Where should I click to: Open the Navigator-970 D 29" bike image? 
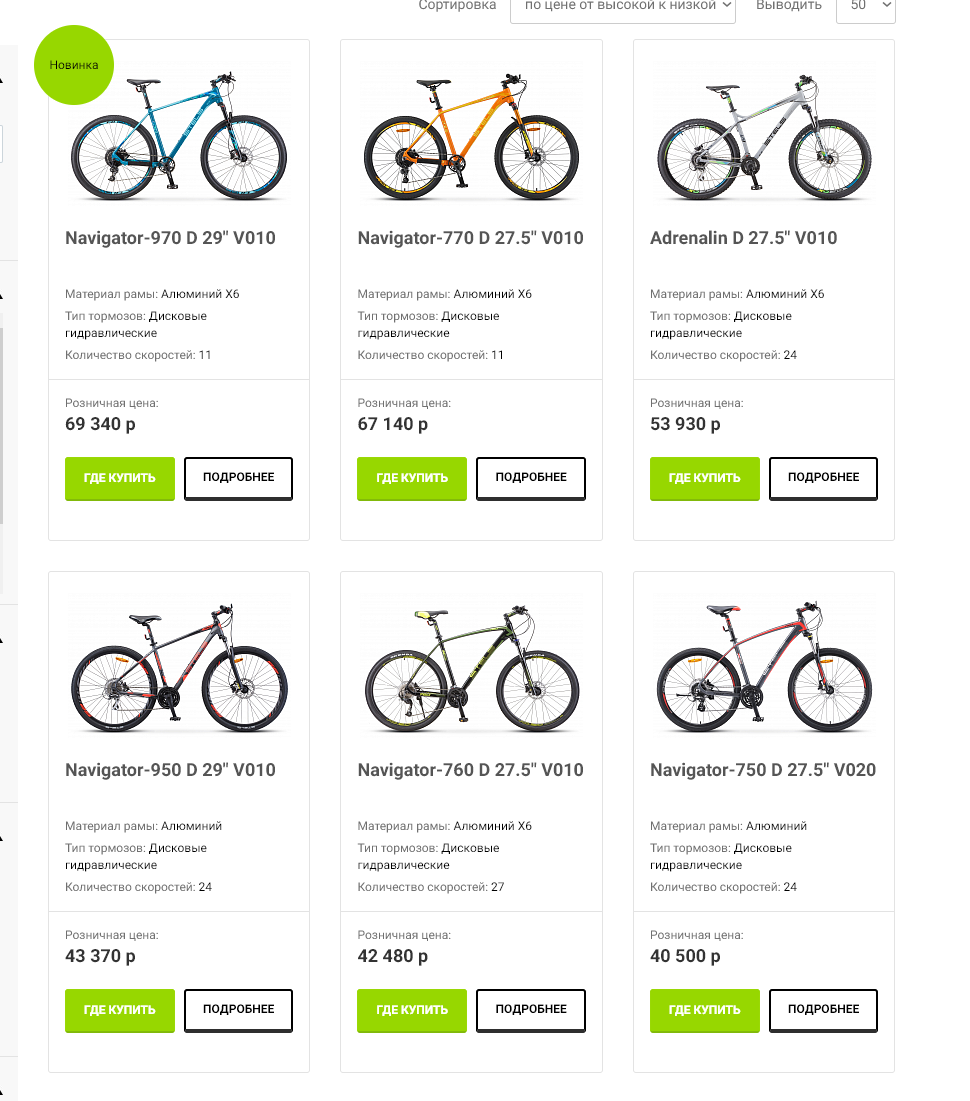tap(179, 136)
